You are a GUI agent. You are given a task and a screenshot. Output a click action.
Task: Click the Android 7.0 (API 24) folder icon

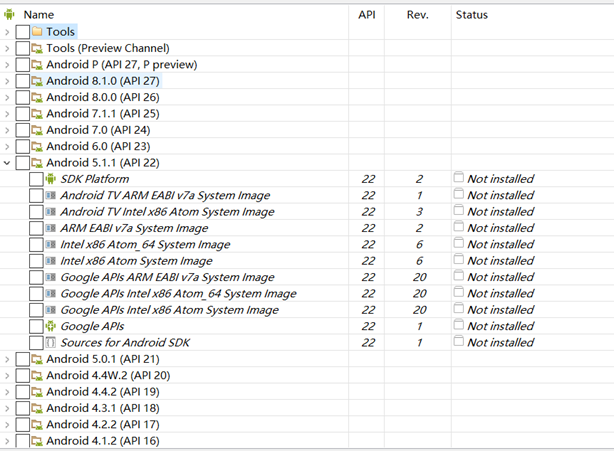click(37, 130)
